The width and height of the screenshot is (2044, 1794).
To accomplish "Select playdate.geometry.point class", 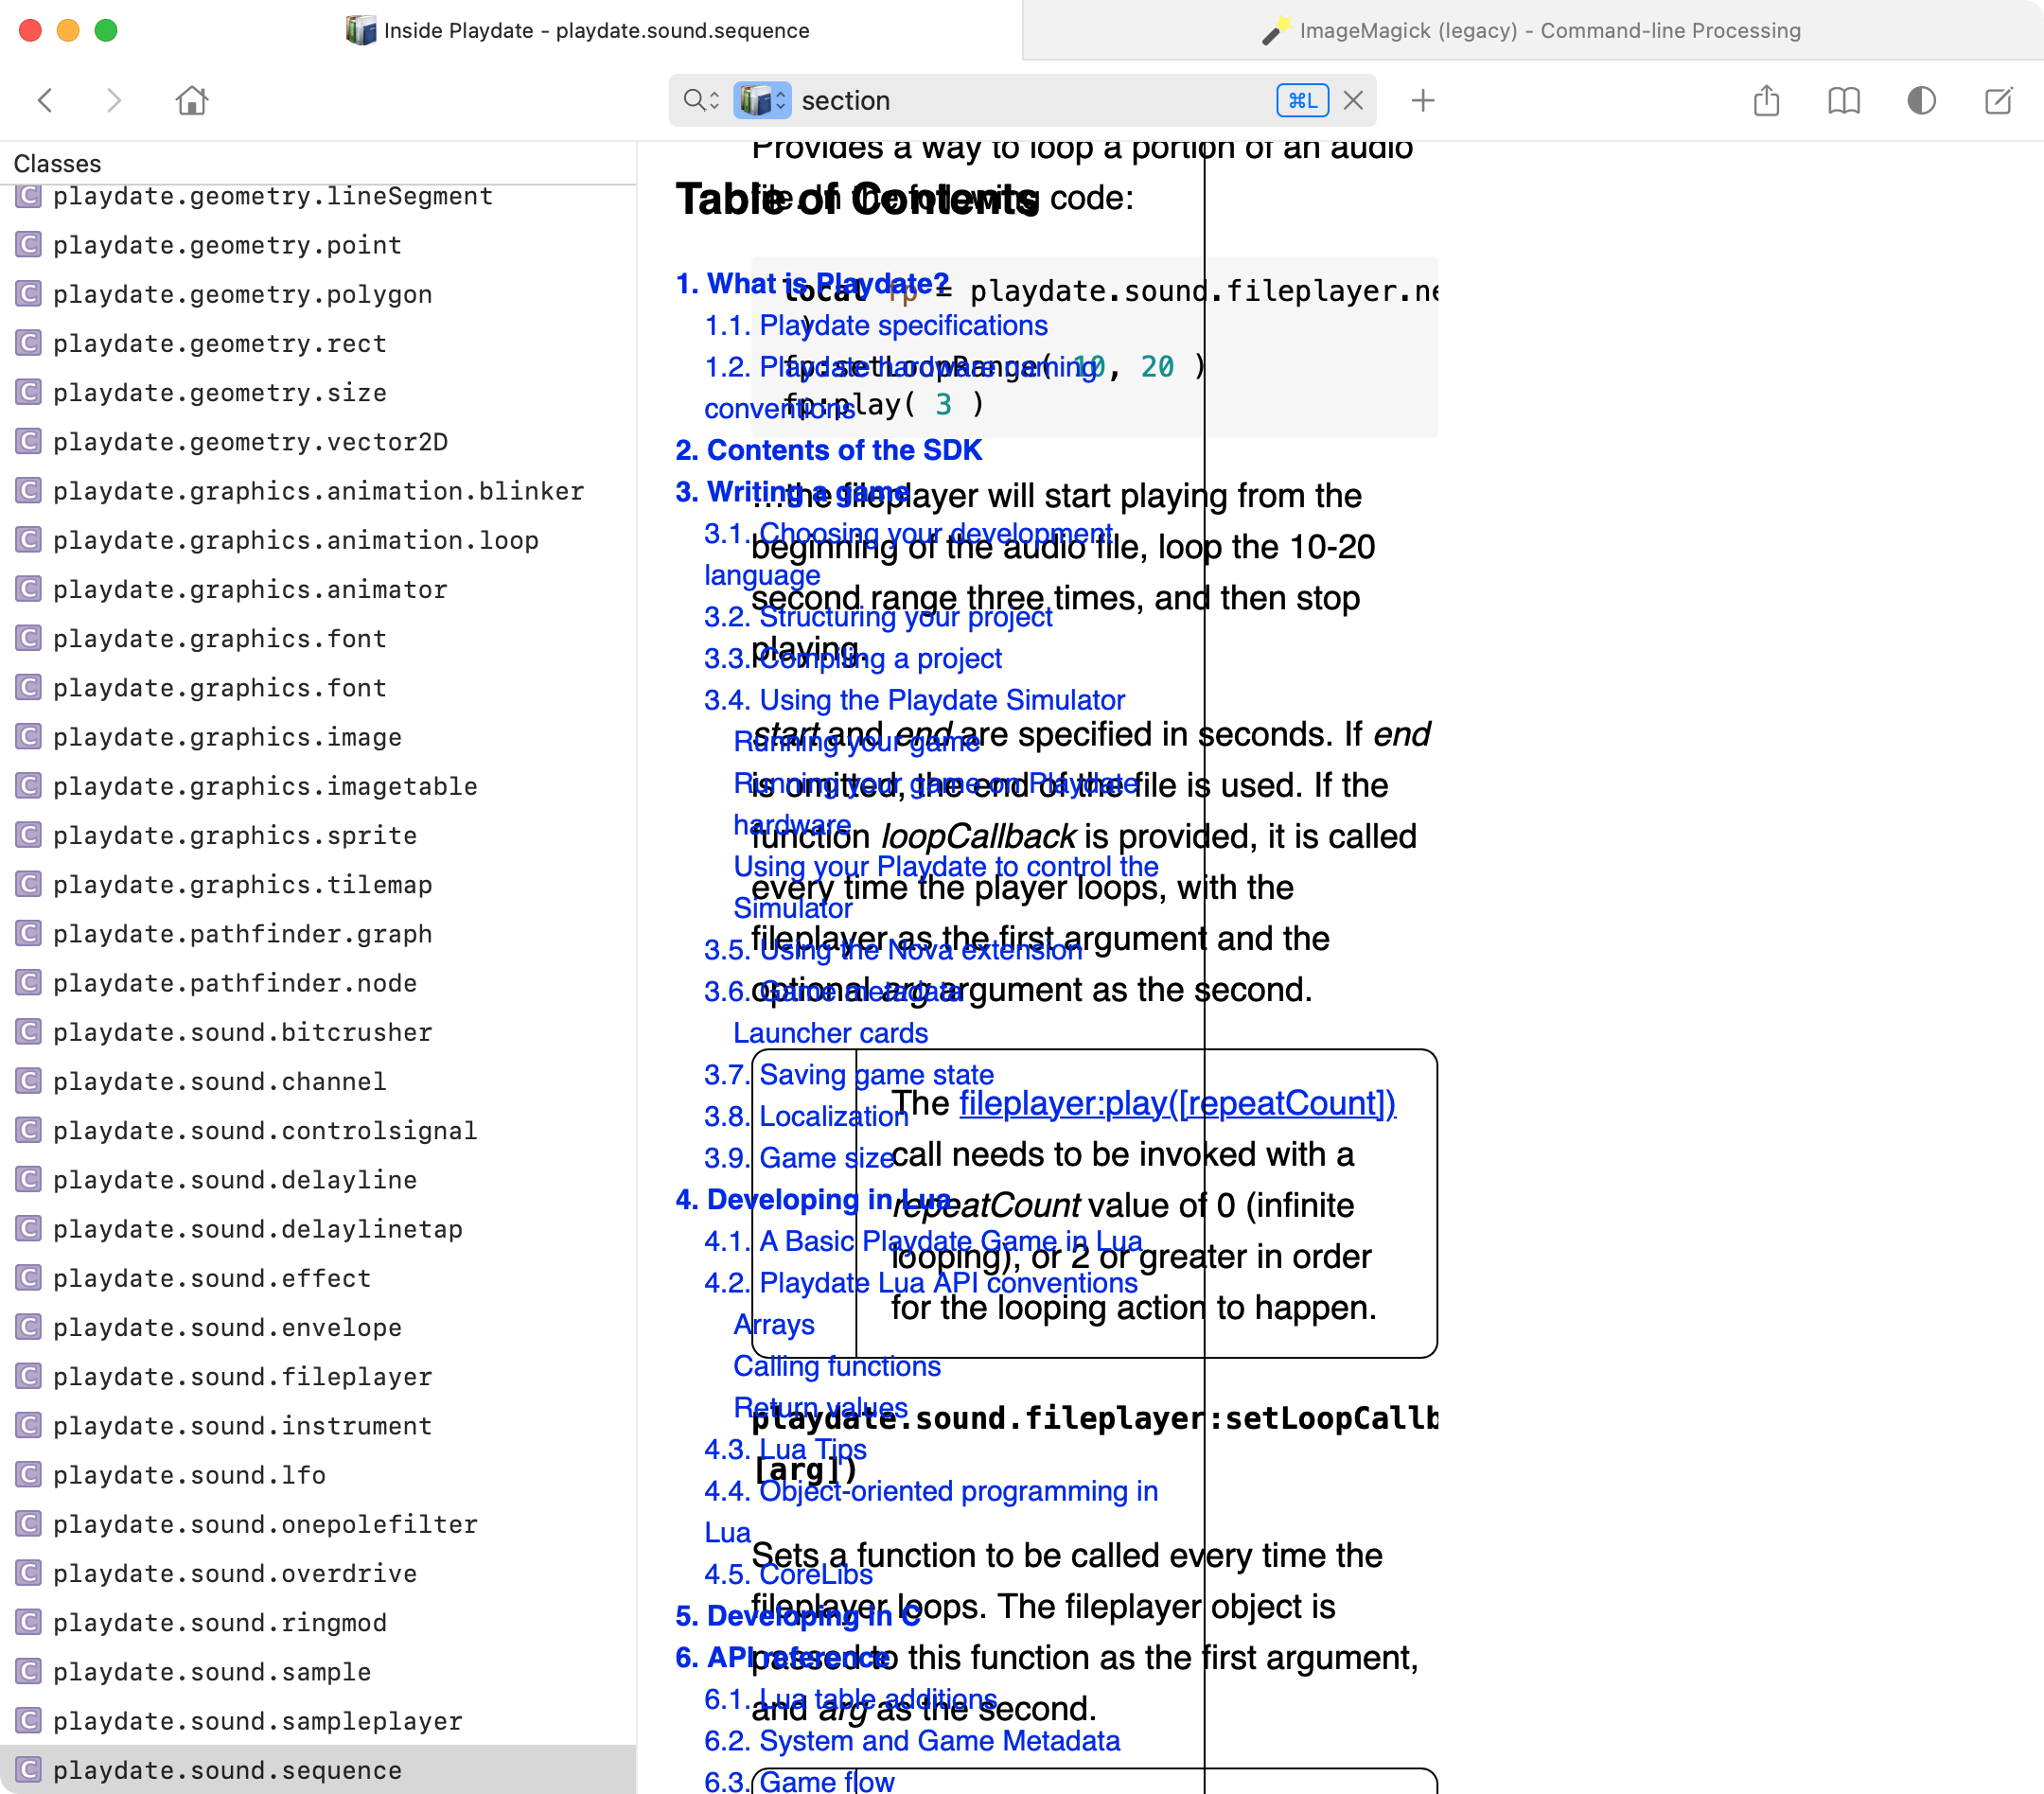I will (318, 245).
